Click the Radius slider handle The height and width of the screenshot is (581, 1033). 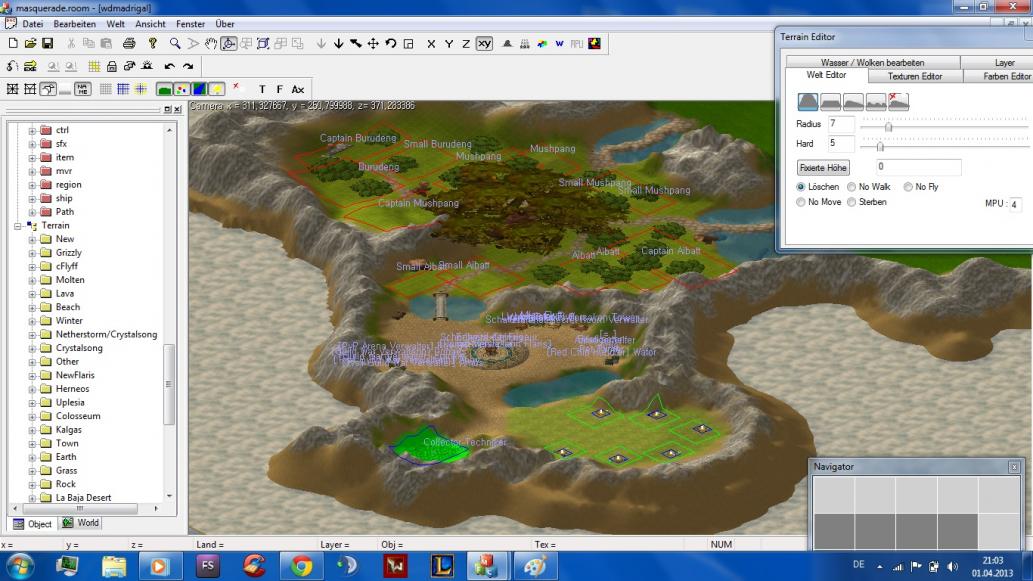888,126
